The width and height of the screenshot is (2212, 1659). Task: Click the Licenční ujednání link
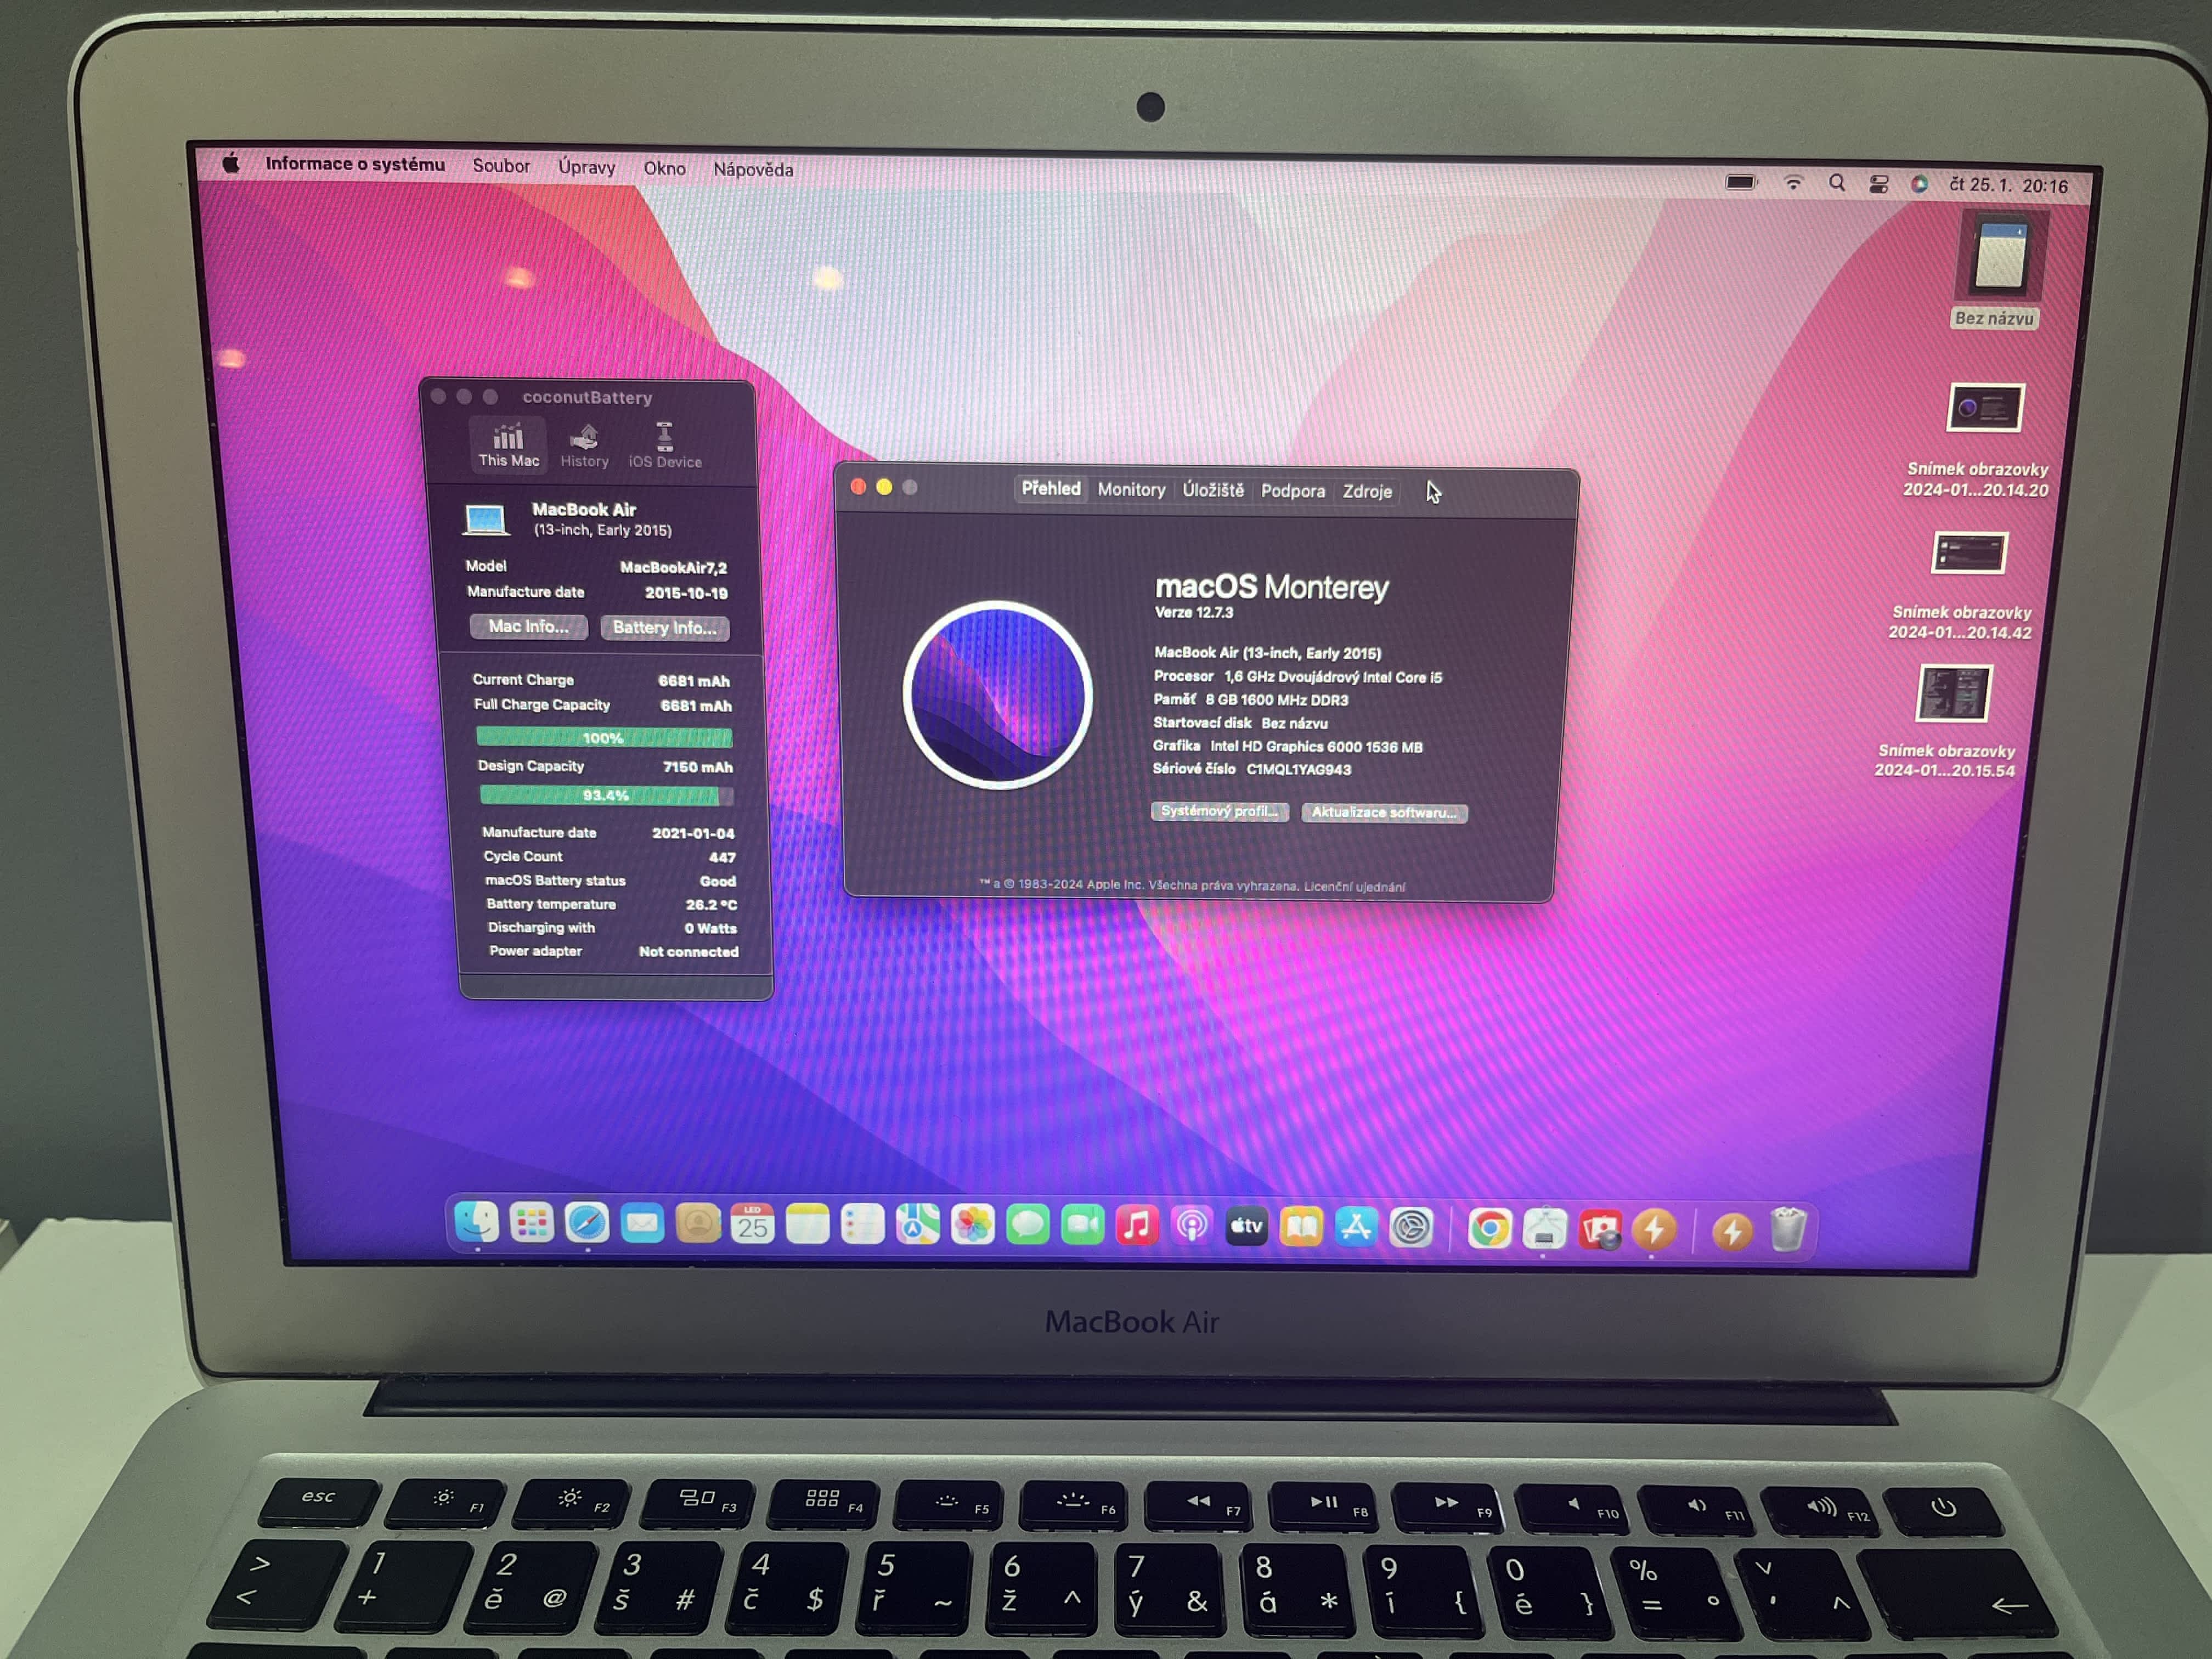click(x=1354, y=886)
